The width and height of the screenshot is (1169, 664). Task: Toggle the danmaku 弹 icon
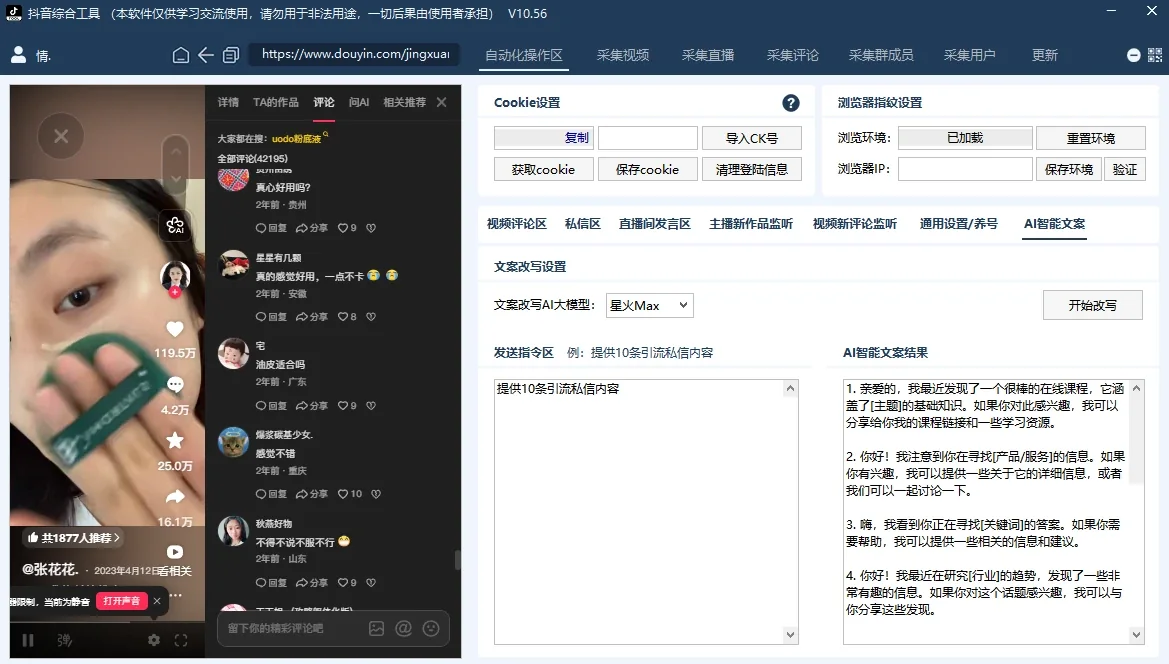[x=65, y=640]
